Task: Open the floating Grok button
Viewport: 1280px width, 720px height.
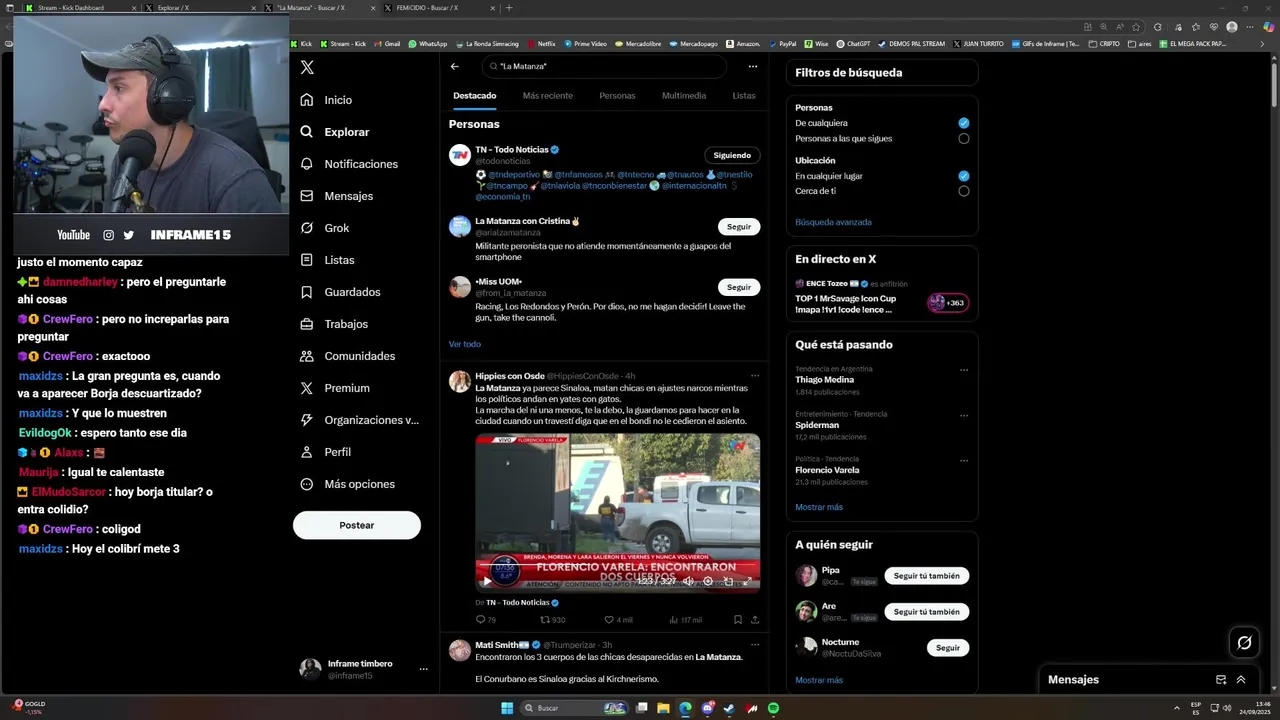Action: point(1244,643)
